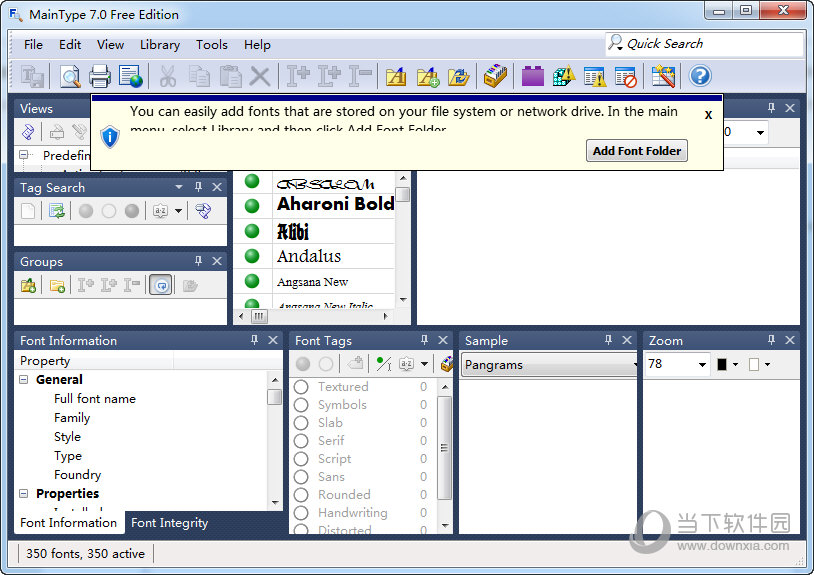Open the Tools menu
Viewport: 814px width, 575px height.
pyautogui.click(x=212, y=45)
